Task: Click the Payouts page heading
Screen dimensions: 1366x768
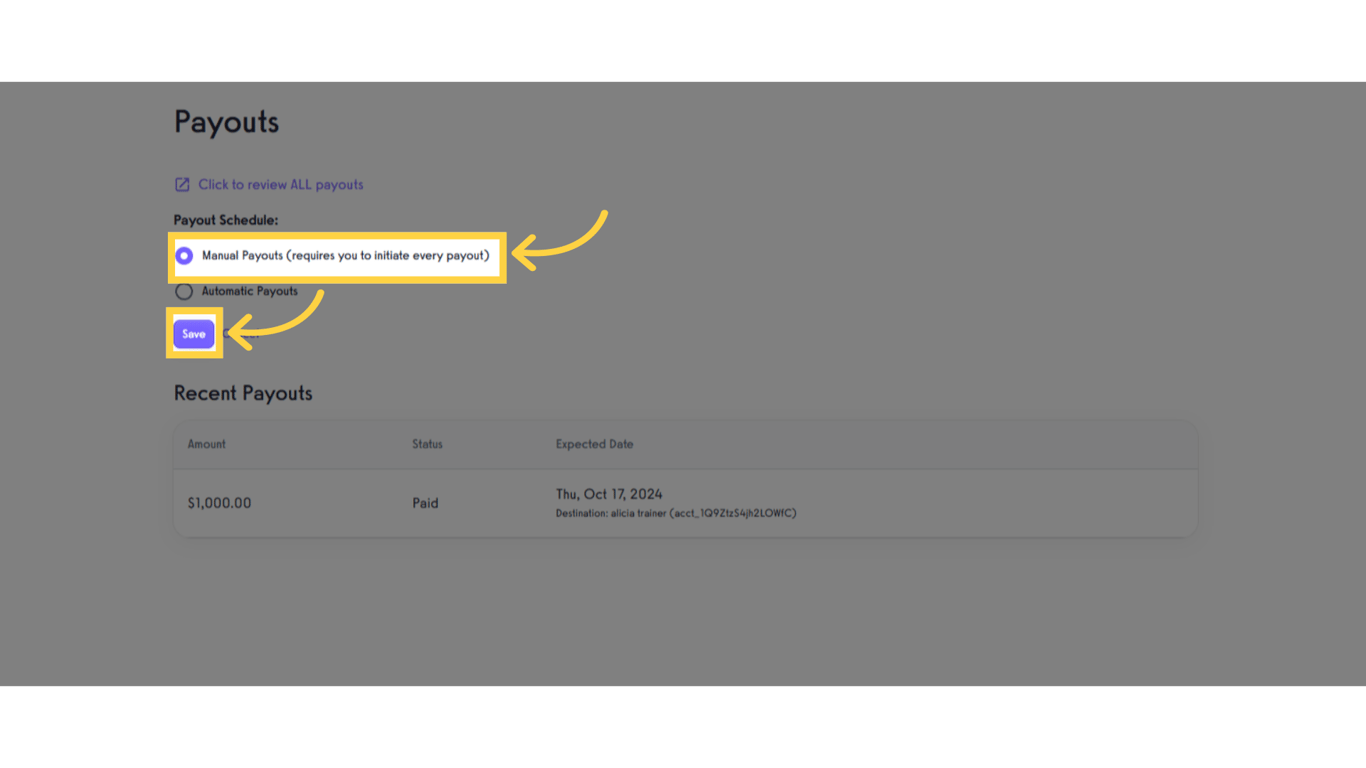Action: point(226,121)
